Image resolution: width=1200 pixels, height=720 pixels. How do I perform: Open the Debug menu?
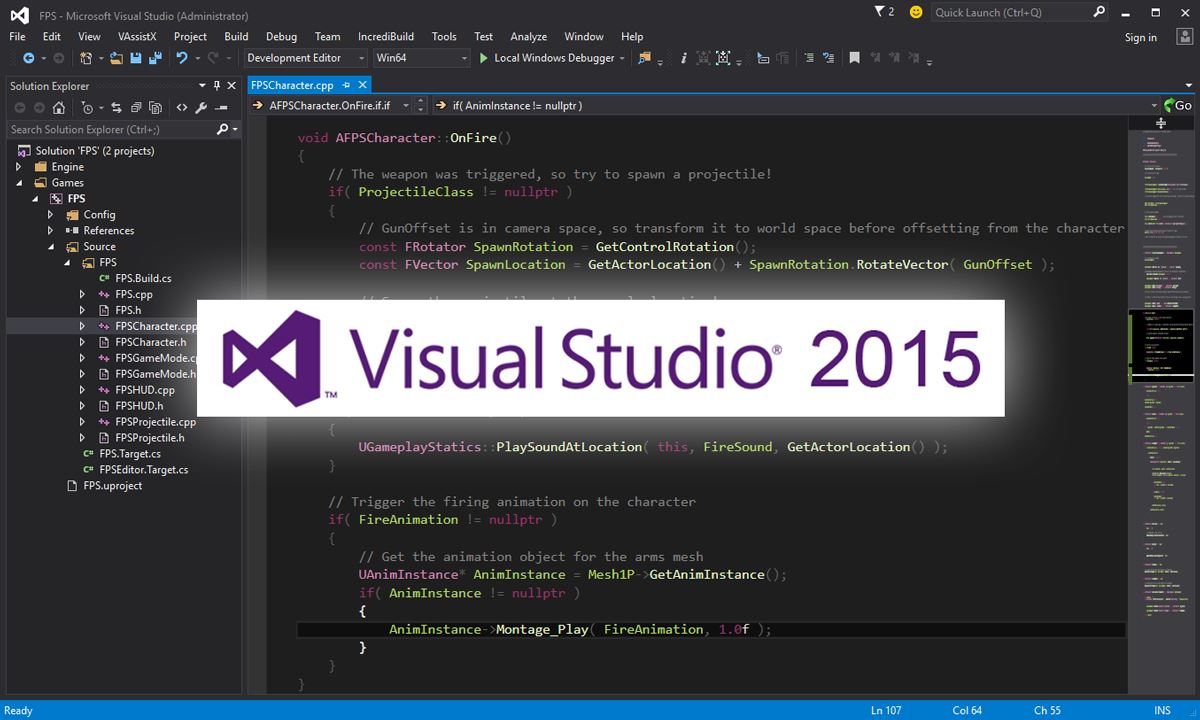(281, 37)
